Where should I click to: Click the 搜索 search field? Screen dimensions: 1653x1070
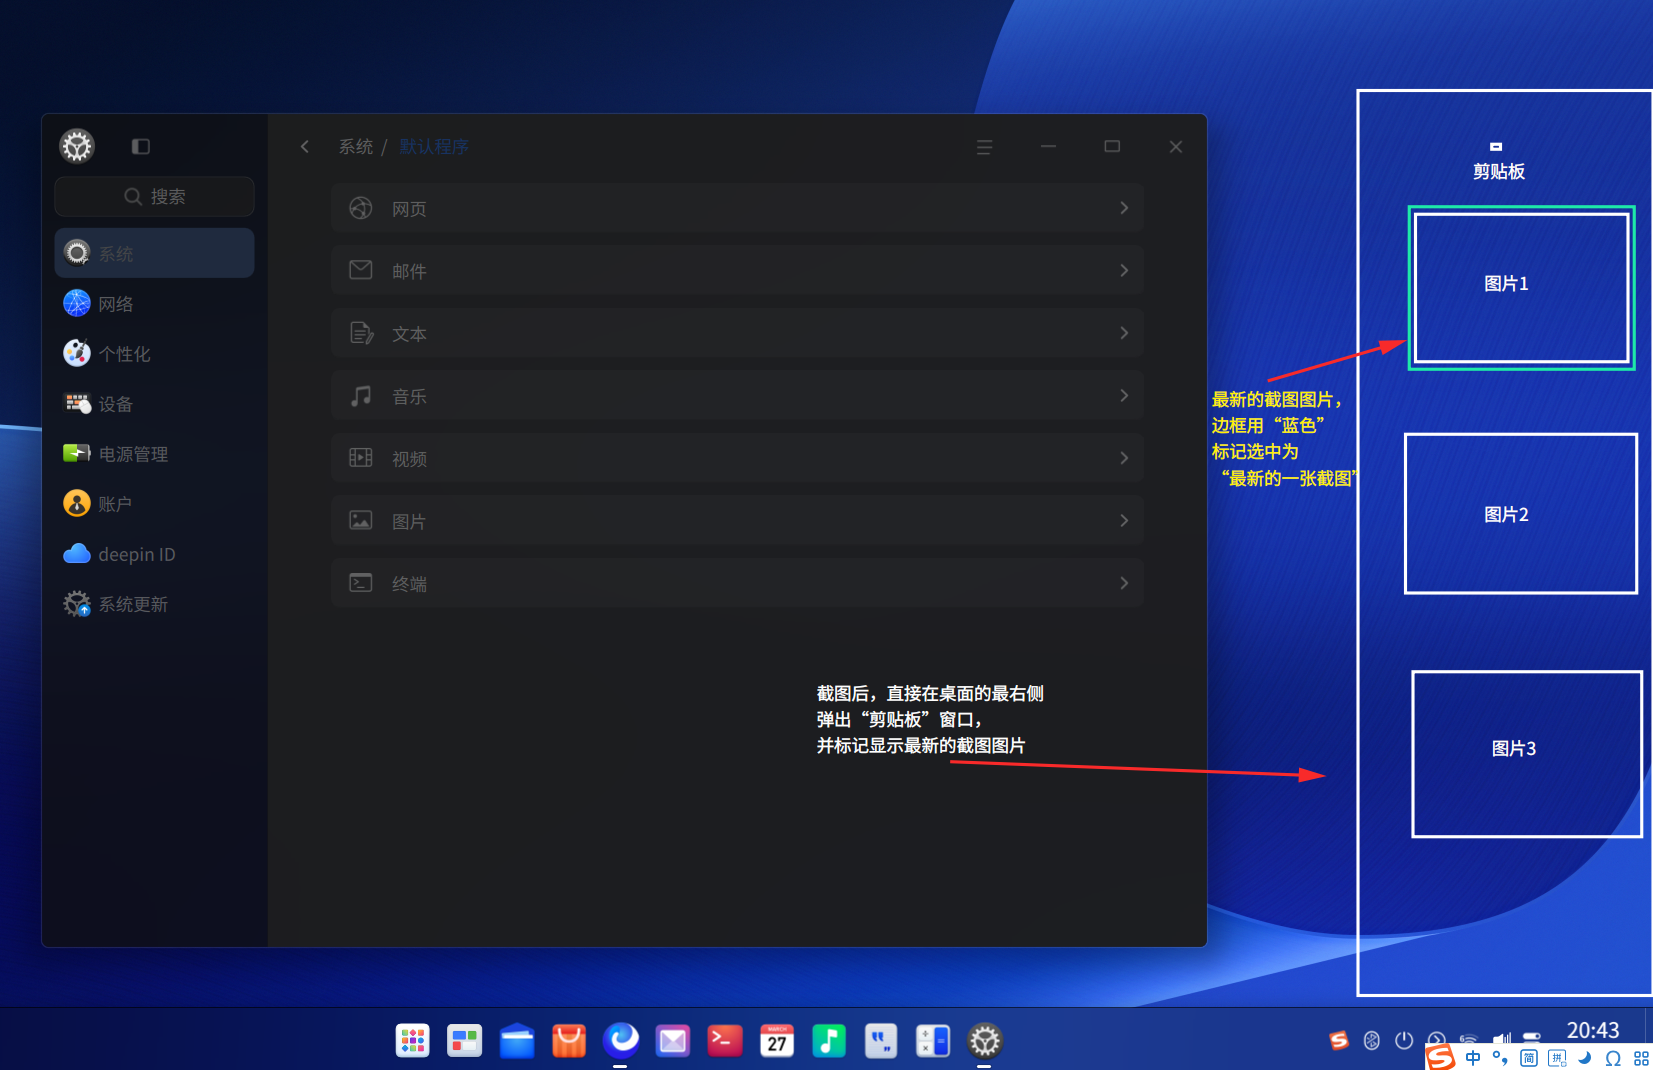tap(154, 196)
